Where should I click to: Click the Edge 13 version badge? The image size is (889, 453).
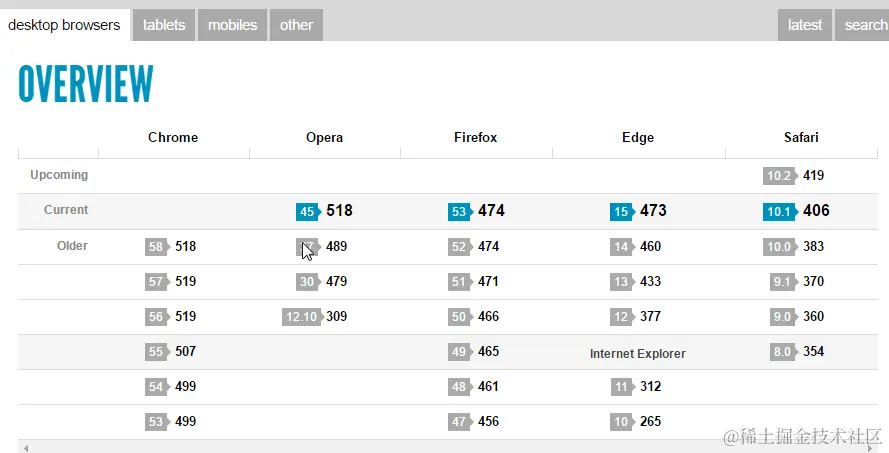[x=623, y=282]
